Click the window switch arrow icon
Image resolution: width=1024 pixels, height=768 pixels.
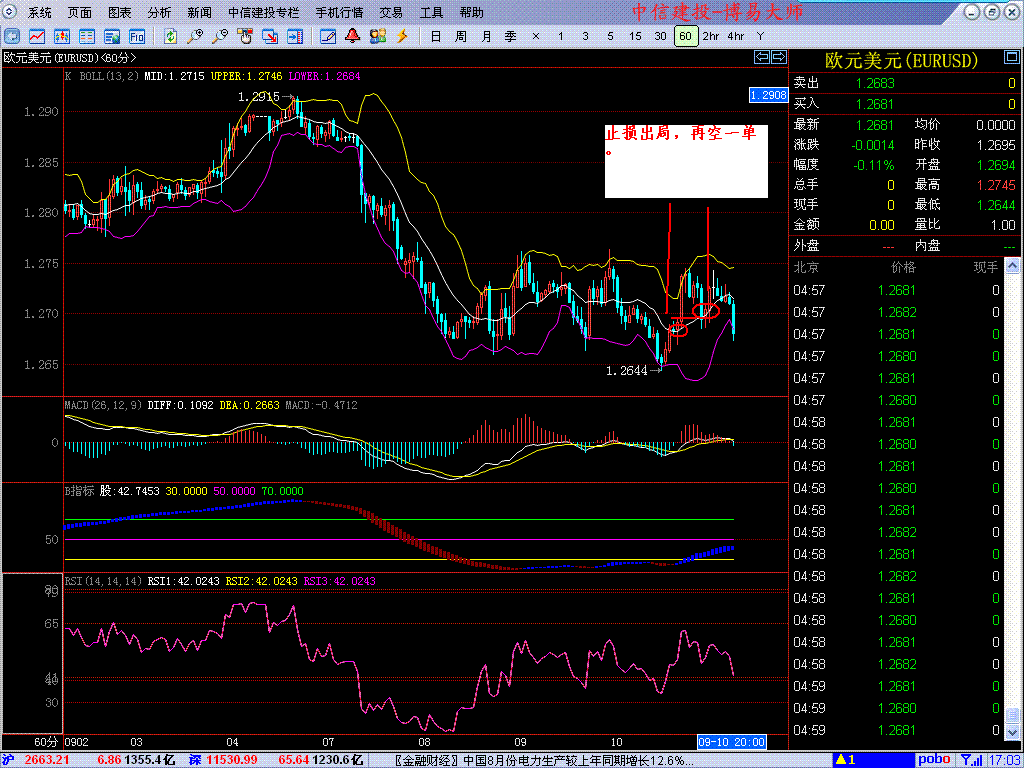click(270, 36)
